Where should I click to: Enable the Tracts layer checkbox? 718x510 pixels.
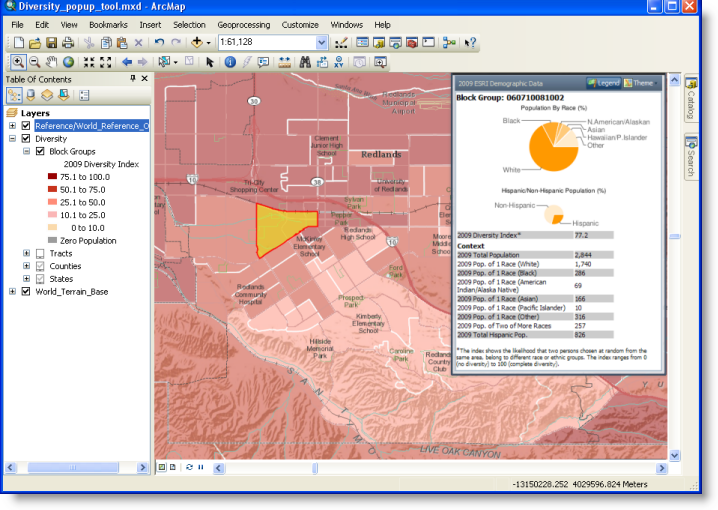[40, 254]
